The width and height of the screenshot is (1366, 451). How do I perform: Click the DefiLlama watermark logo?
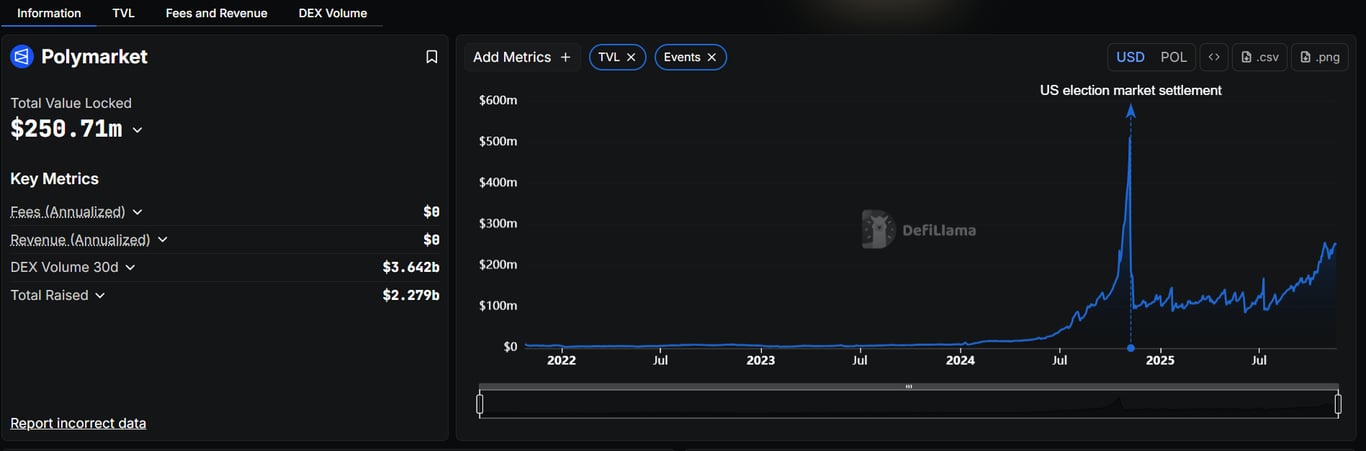click(878, 230)
